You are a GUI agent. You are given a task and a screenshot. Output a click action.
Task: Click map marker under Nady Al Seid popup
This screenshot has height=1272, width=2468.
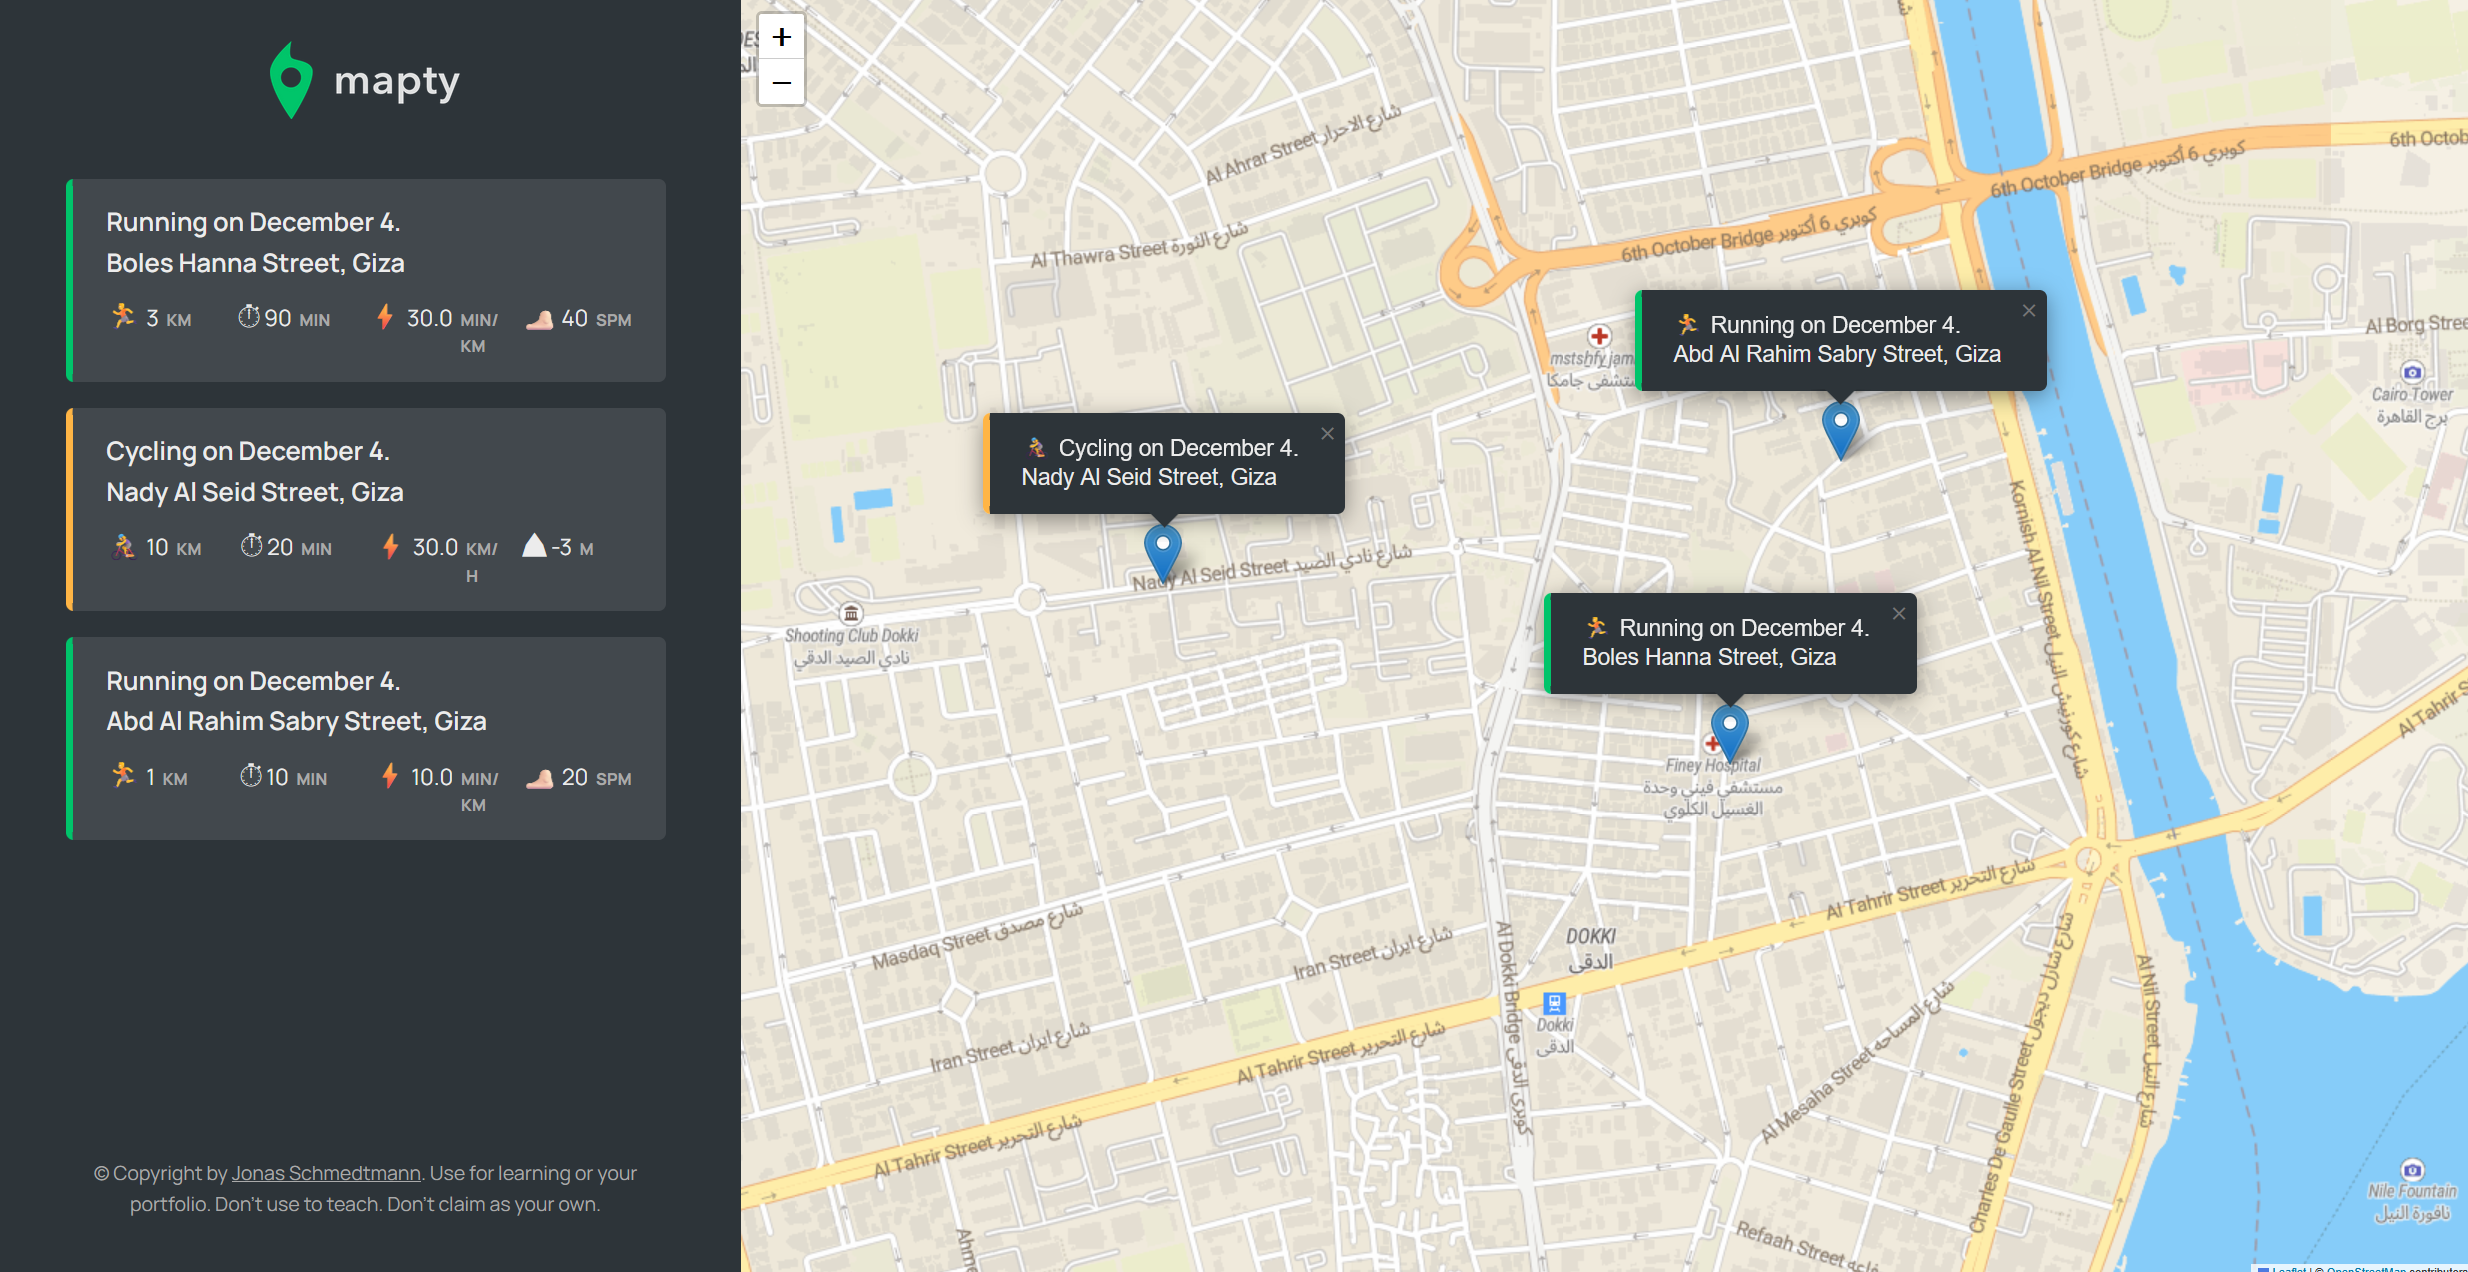tap(1162, 550)
